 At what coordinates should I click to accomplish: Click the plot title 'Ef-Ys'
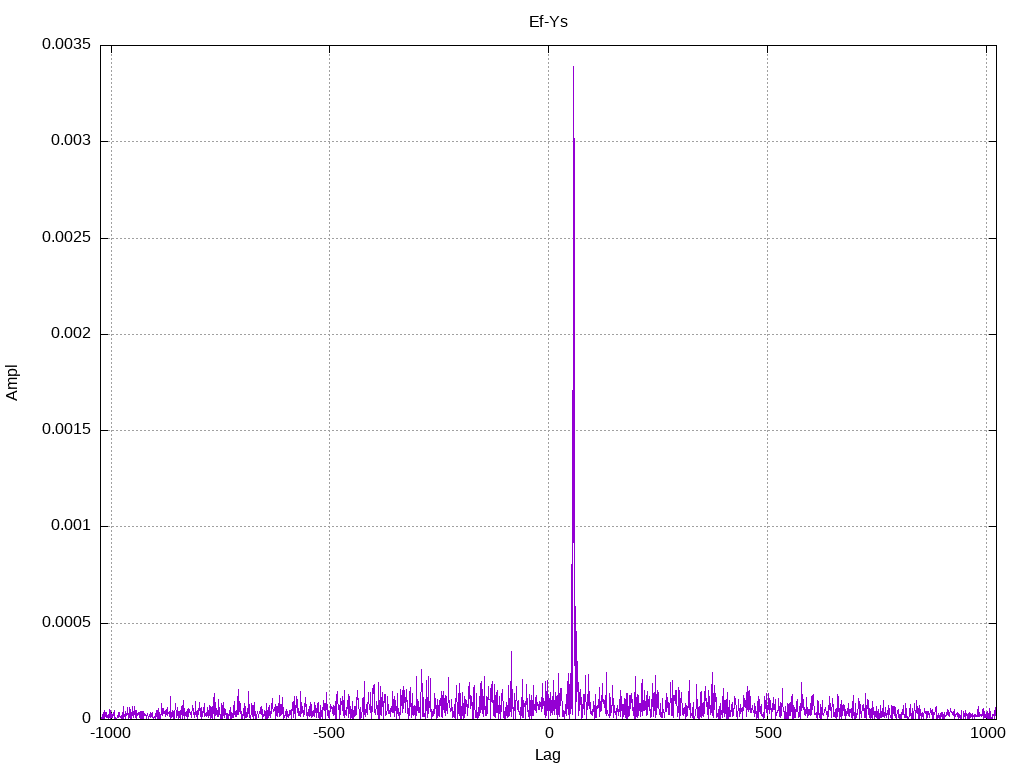coord(548,22)
